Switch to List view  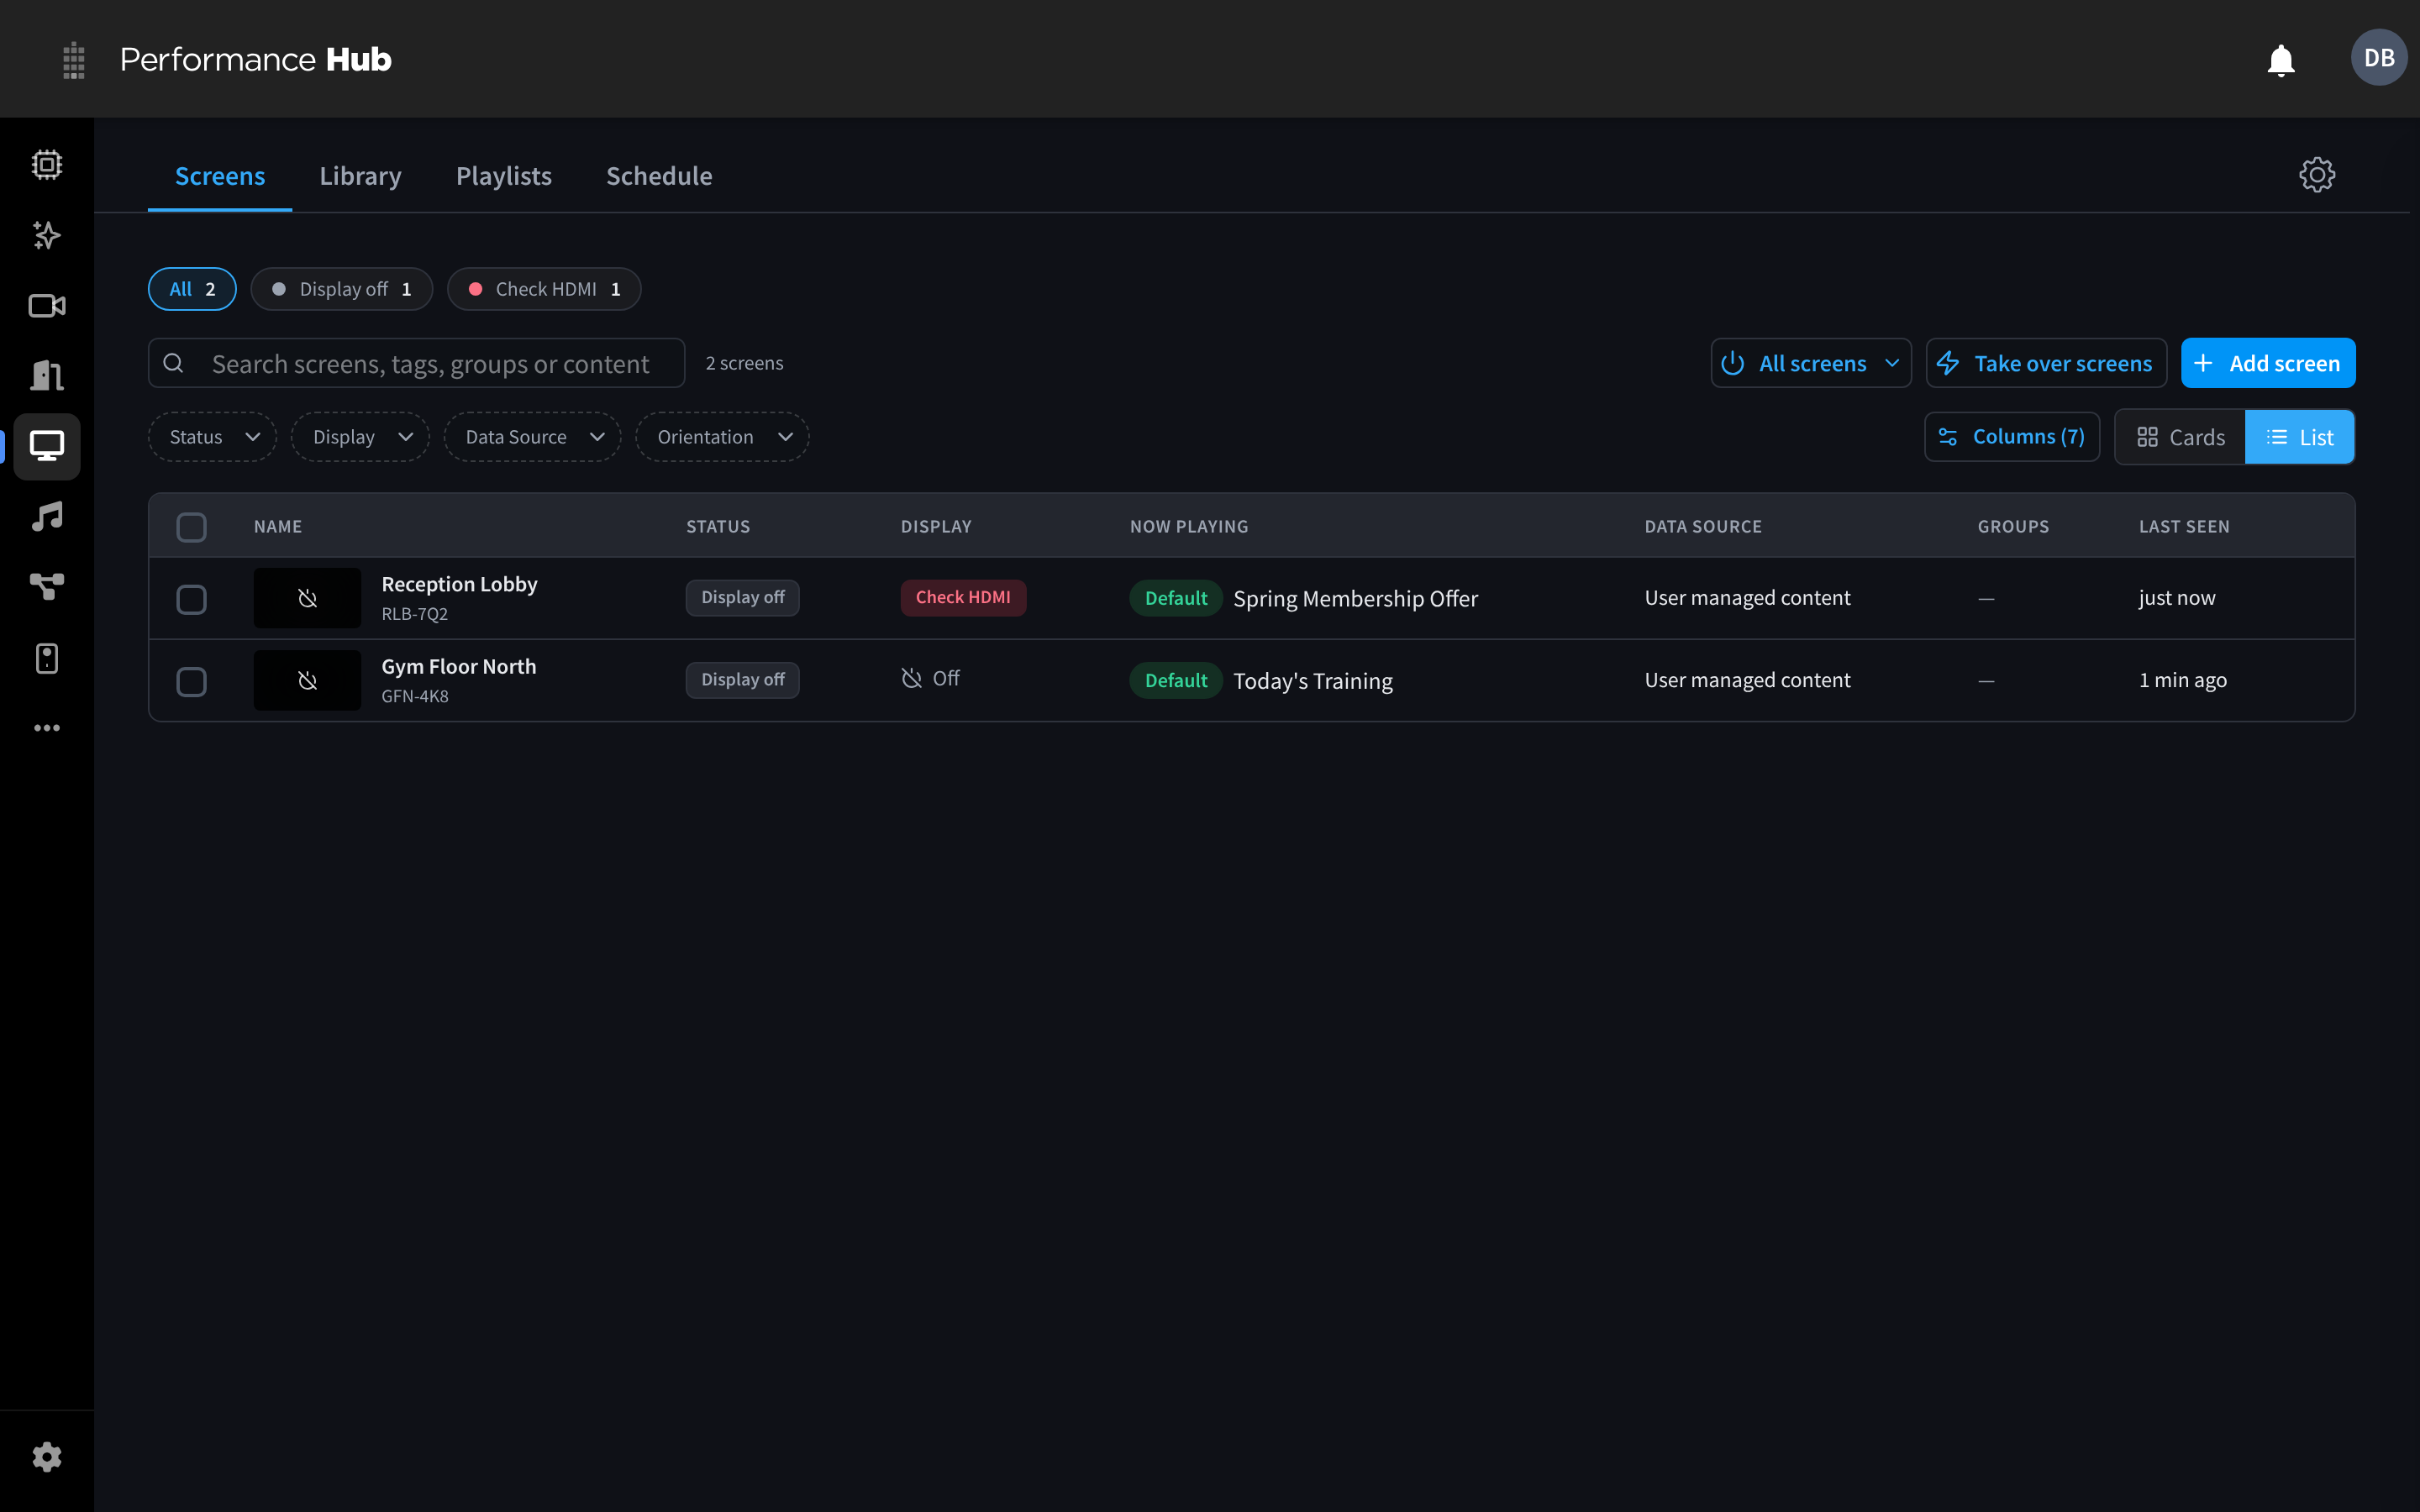(2300, 437)
